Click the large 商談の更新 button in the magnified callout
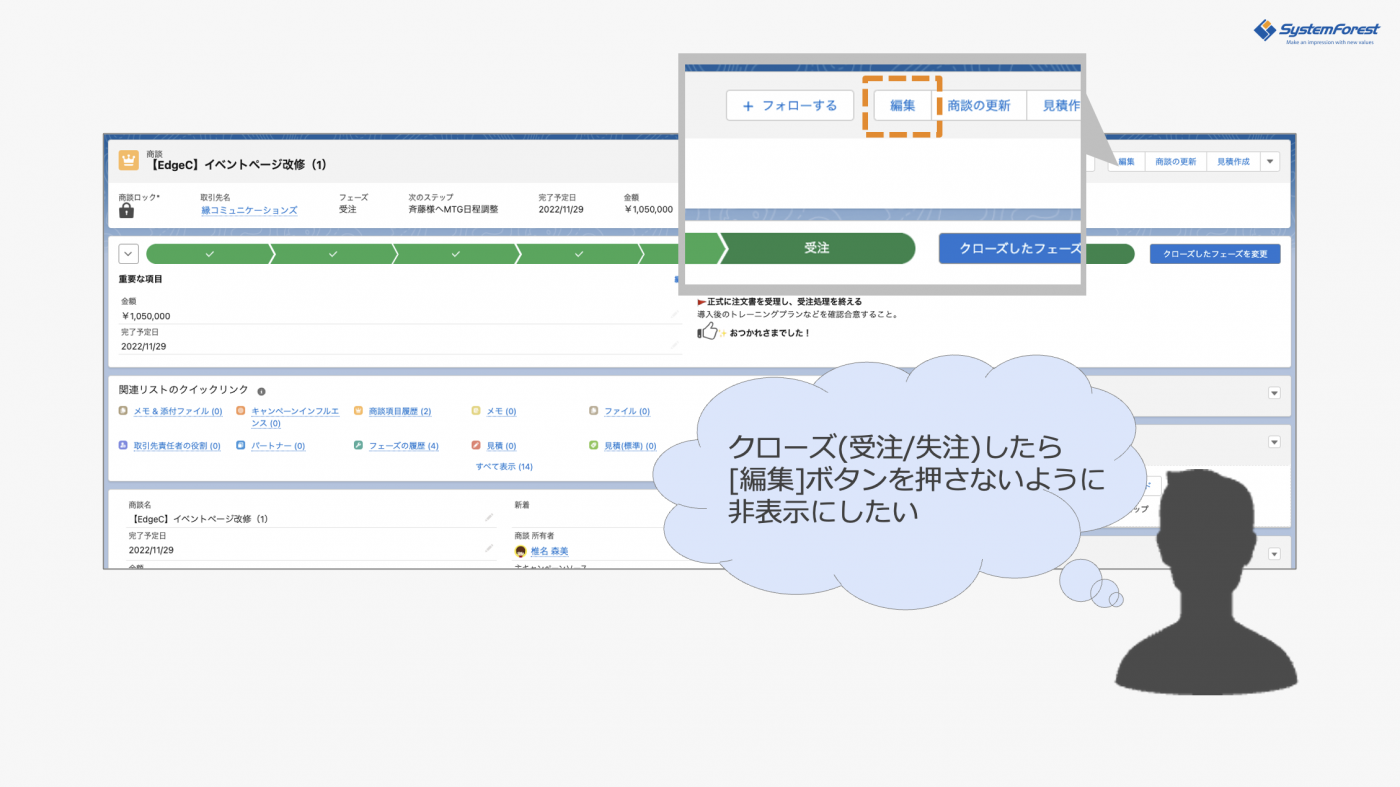The image size is (1400, 787). coord(979,105)
